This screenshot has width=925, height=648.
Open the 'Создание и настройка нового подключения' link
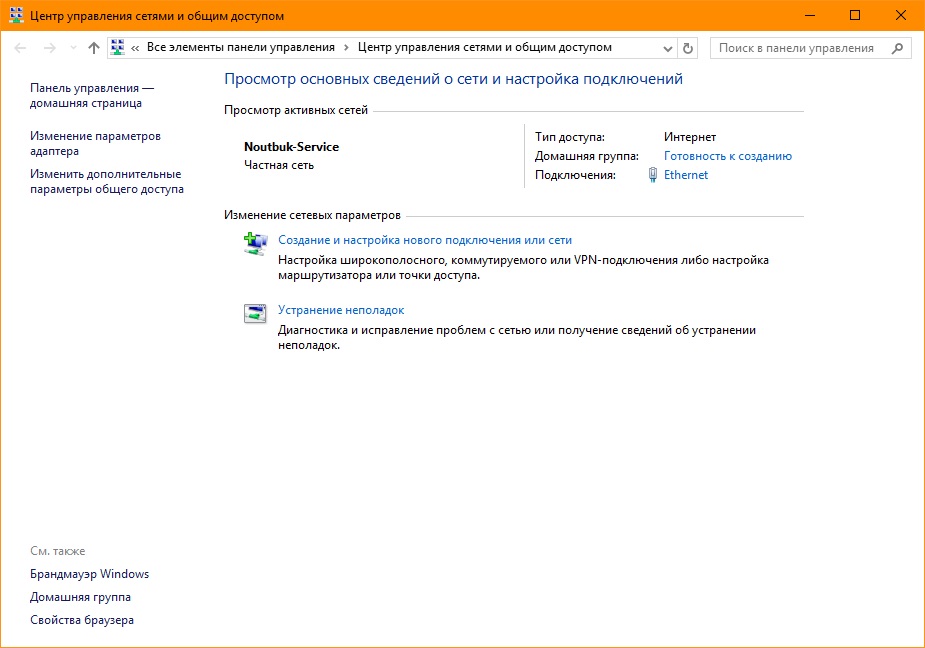point(424,240)
